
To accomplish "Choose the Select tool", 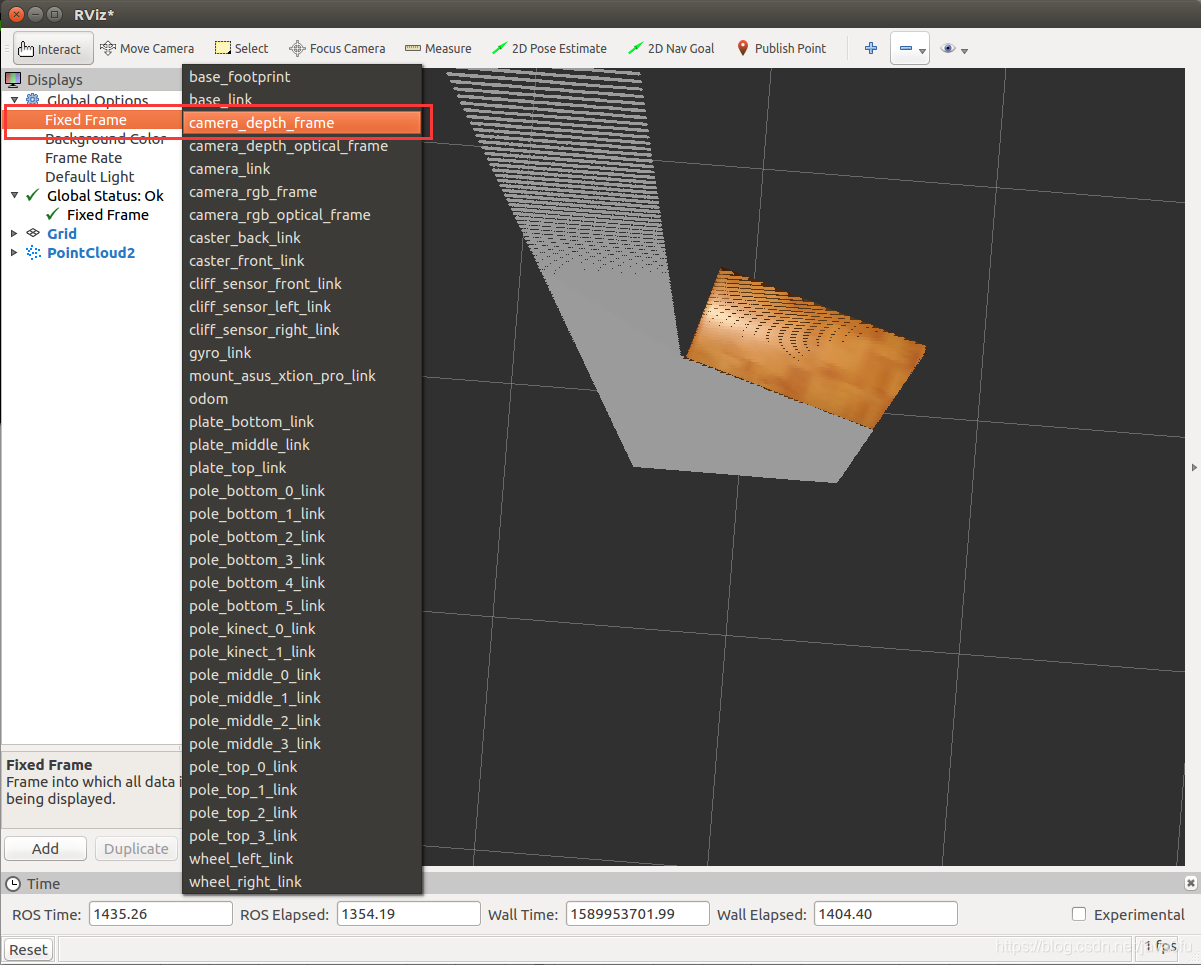I will [241, 48].
